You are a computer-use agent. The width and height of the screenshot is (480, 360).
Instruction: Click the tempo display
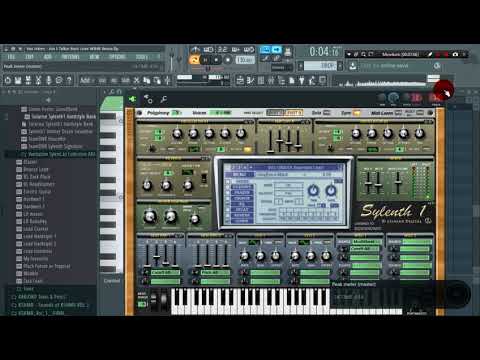click(x=245, y=60)
